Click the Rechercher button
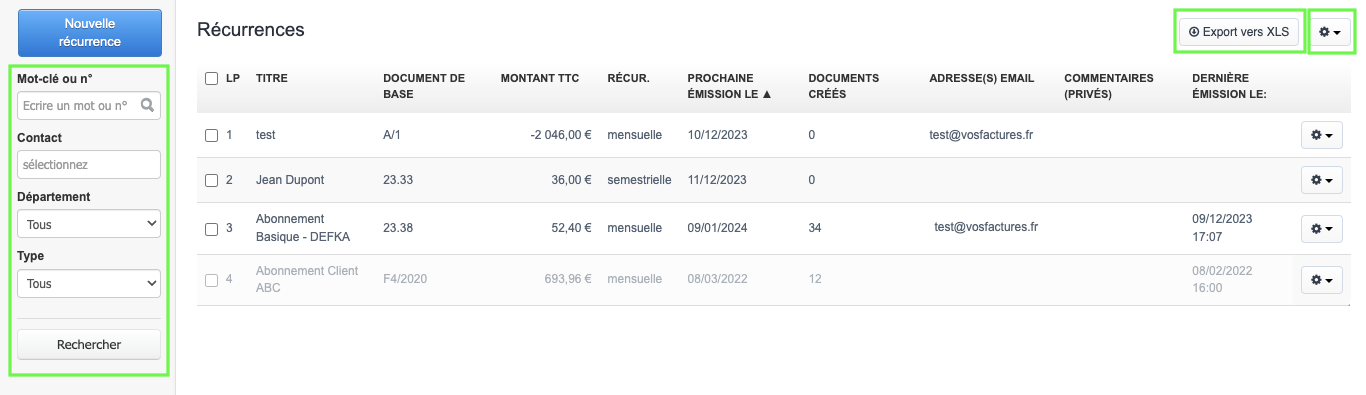This screenshot has height=395, width=1366. point(89,344)
